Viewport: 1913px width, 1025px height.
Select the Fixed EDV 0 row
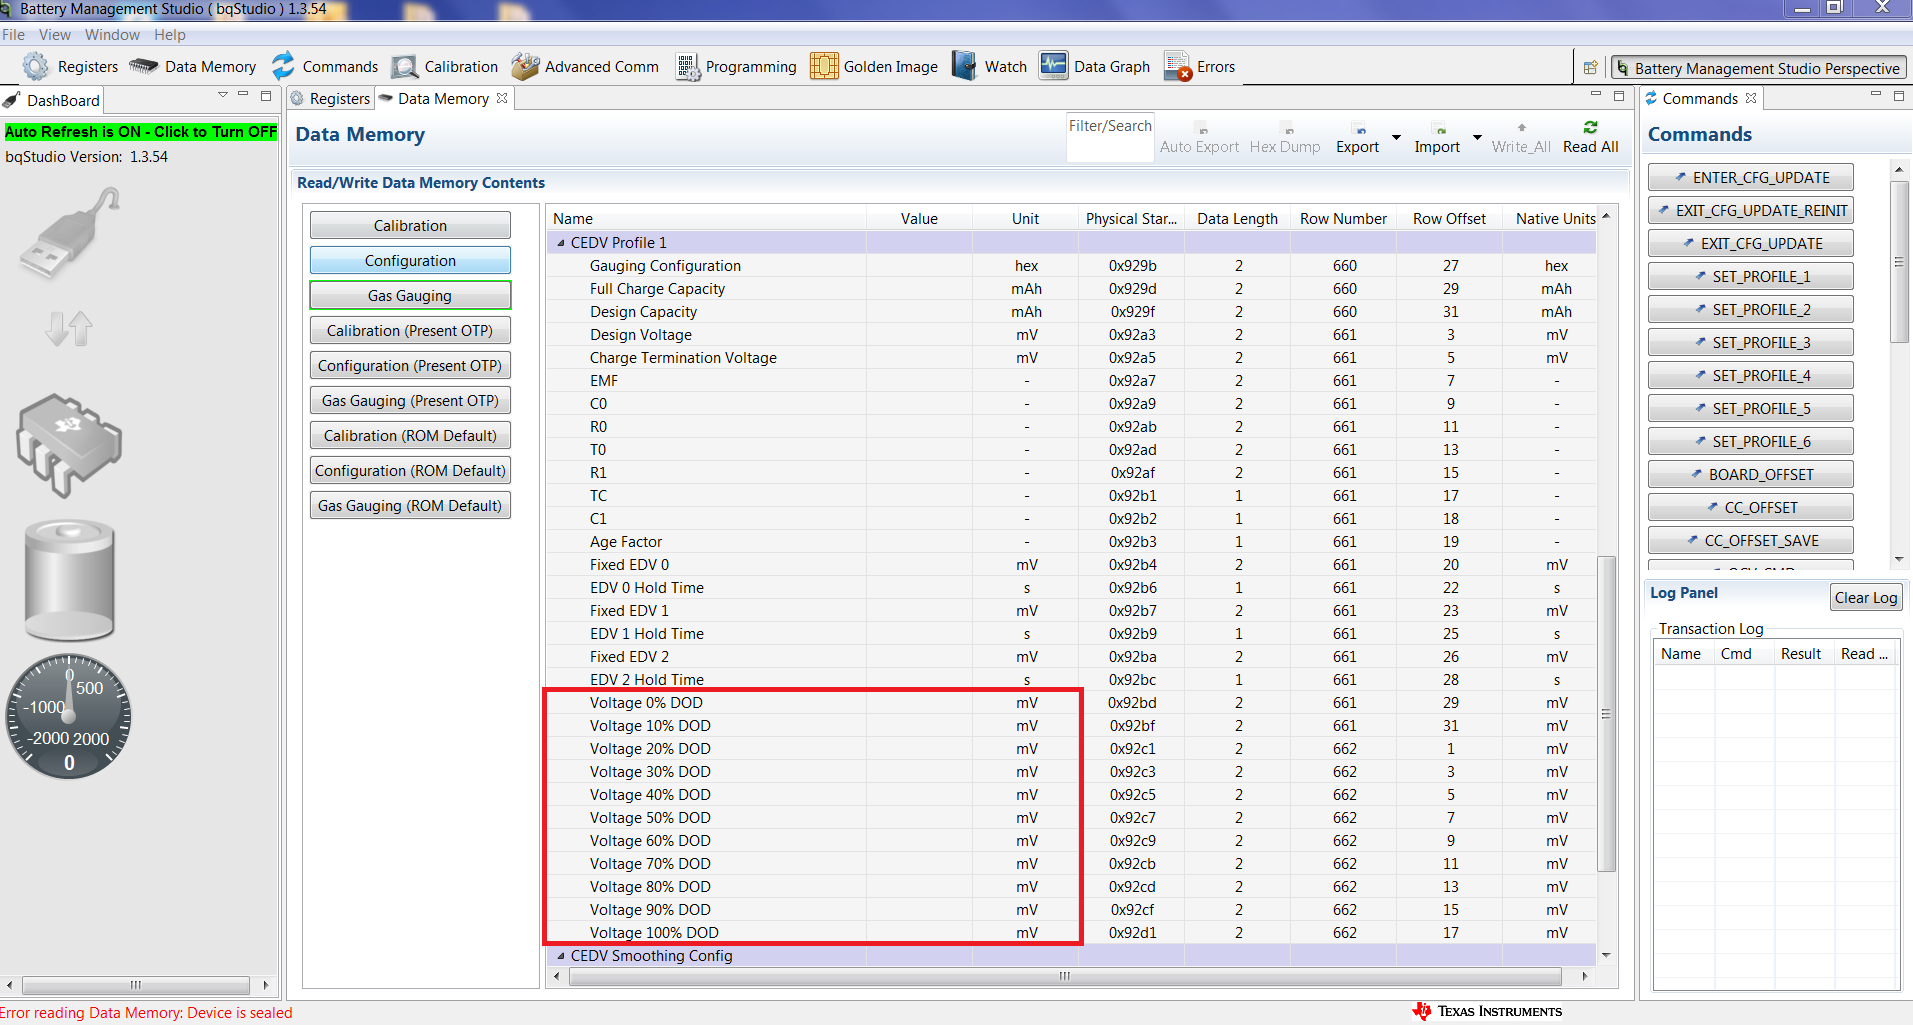[x=1071, y=565]
